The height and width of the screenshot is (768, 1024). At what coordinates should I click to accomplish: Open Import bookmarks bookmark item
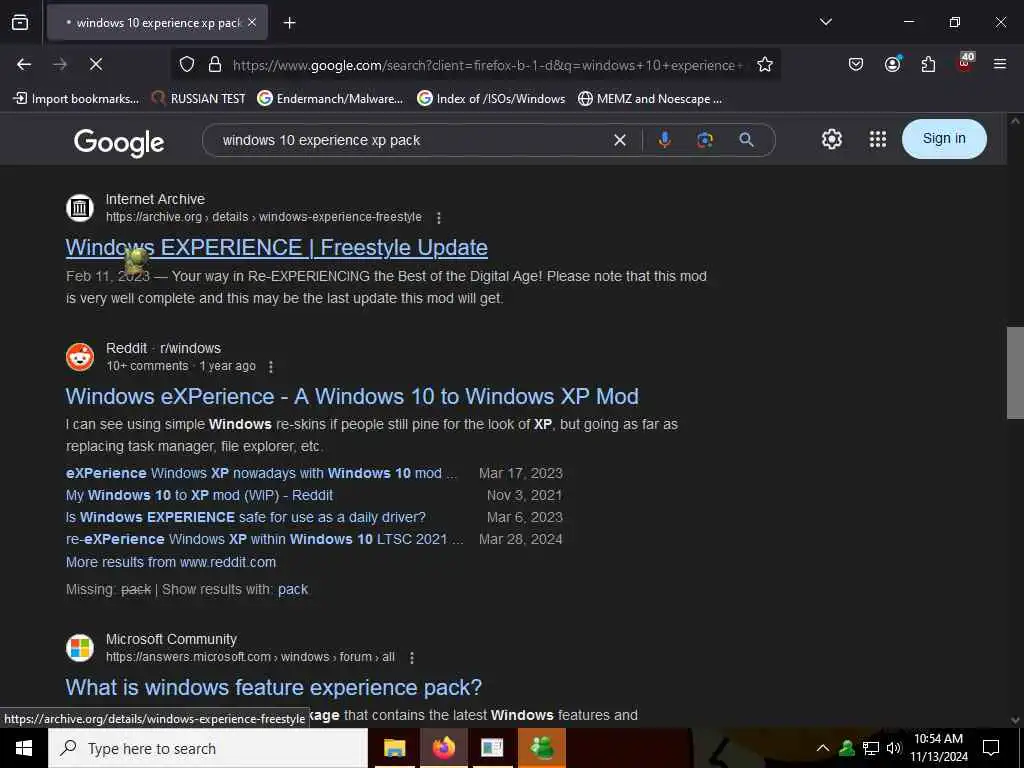pos(76,99)
